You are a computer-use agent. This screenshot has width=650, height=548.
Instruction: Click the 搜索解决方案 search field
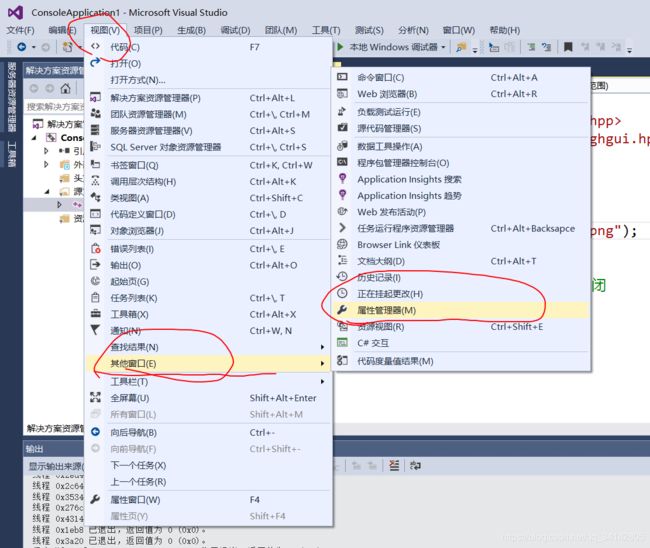point(55,107)
